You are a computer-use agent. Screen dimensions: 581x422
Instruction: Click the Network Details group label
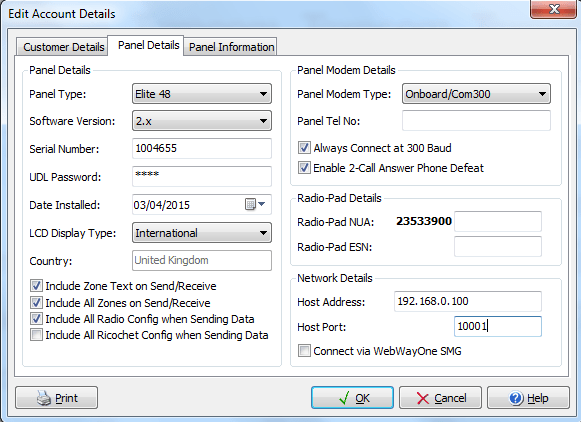click(335, 278)
